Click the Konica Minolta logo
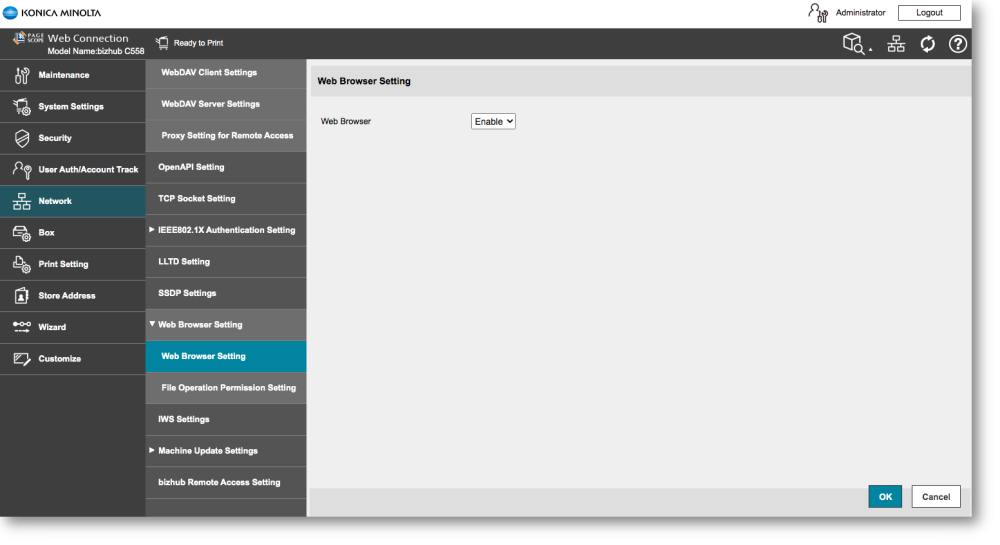The height and width of the screenshot is (545, 1000). coord(52,13)
